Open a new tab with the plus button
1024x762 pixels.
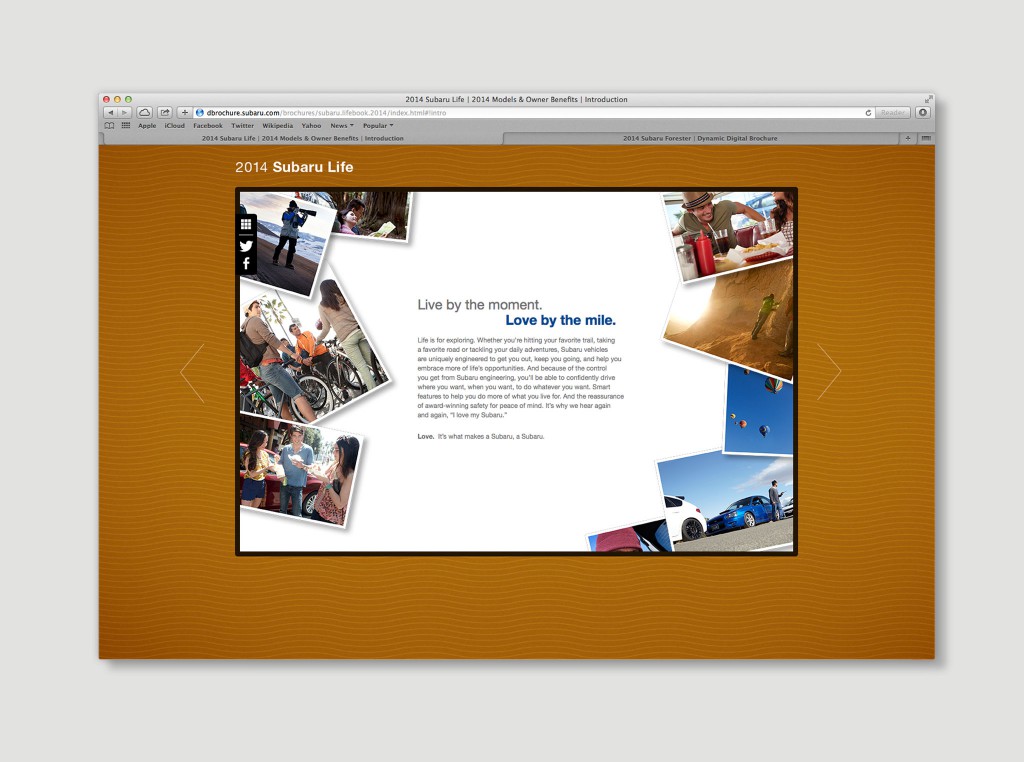908,138
